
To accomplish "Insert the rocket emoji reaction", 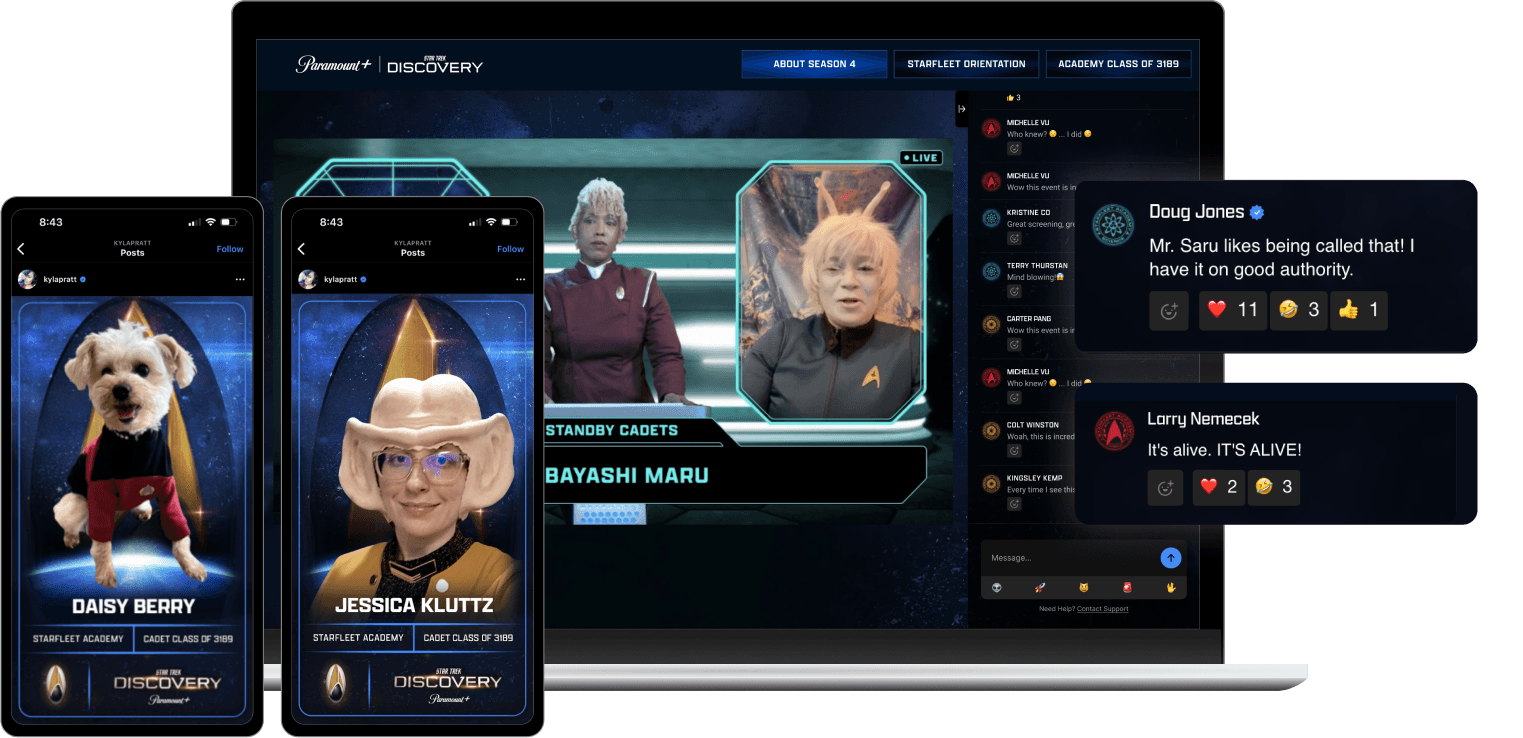I will click(1040, 588).
